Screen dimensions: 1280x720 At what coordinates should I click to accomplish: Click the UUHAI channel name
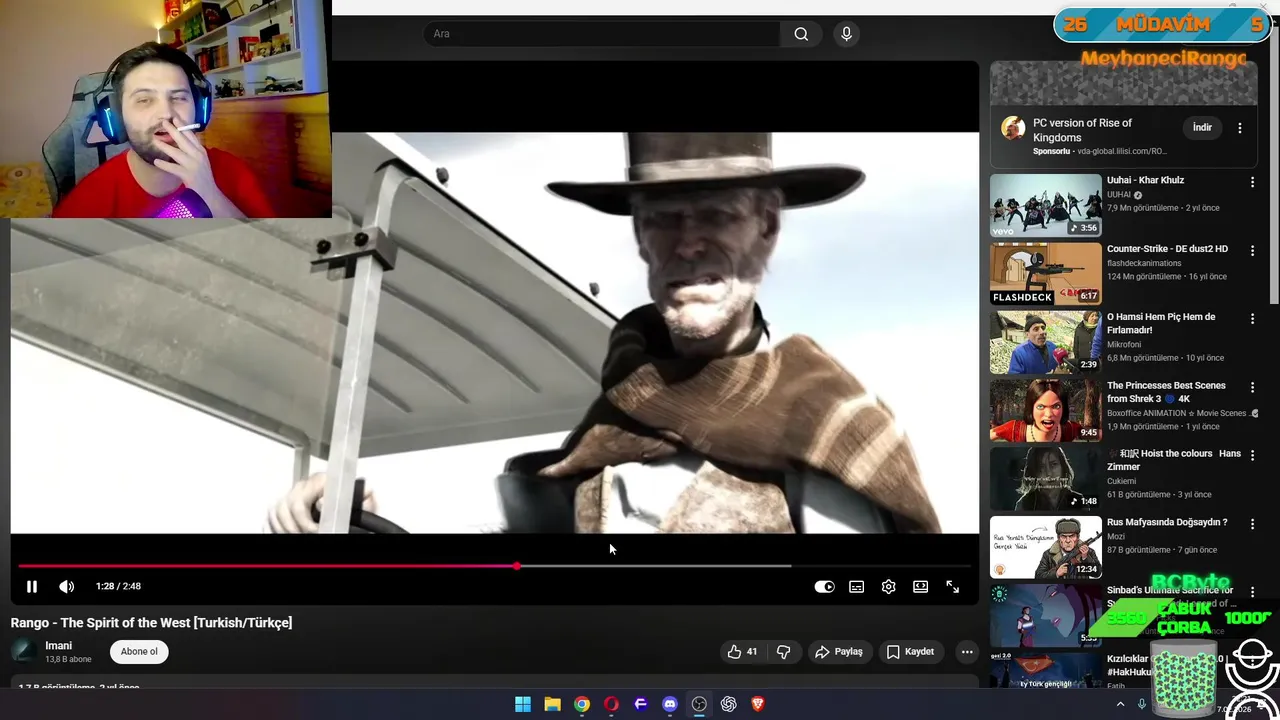(x=1119, y=195)
